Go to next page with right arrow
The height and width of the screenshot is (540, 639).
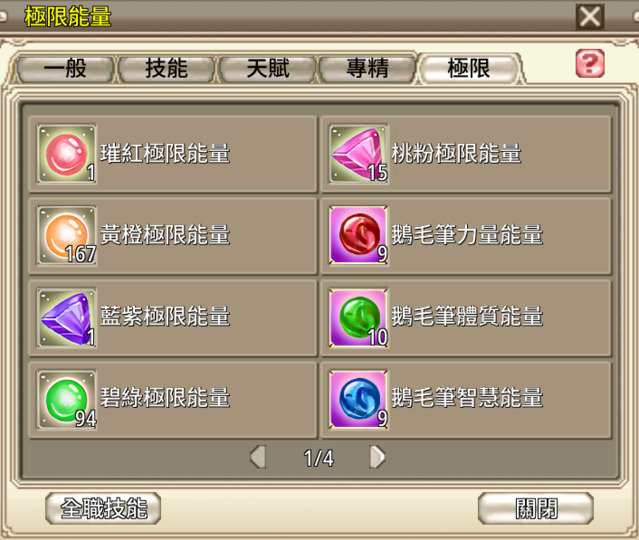tap(377, 456)
